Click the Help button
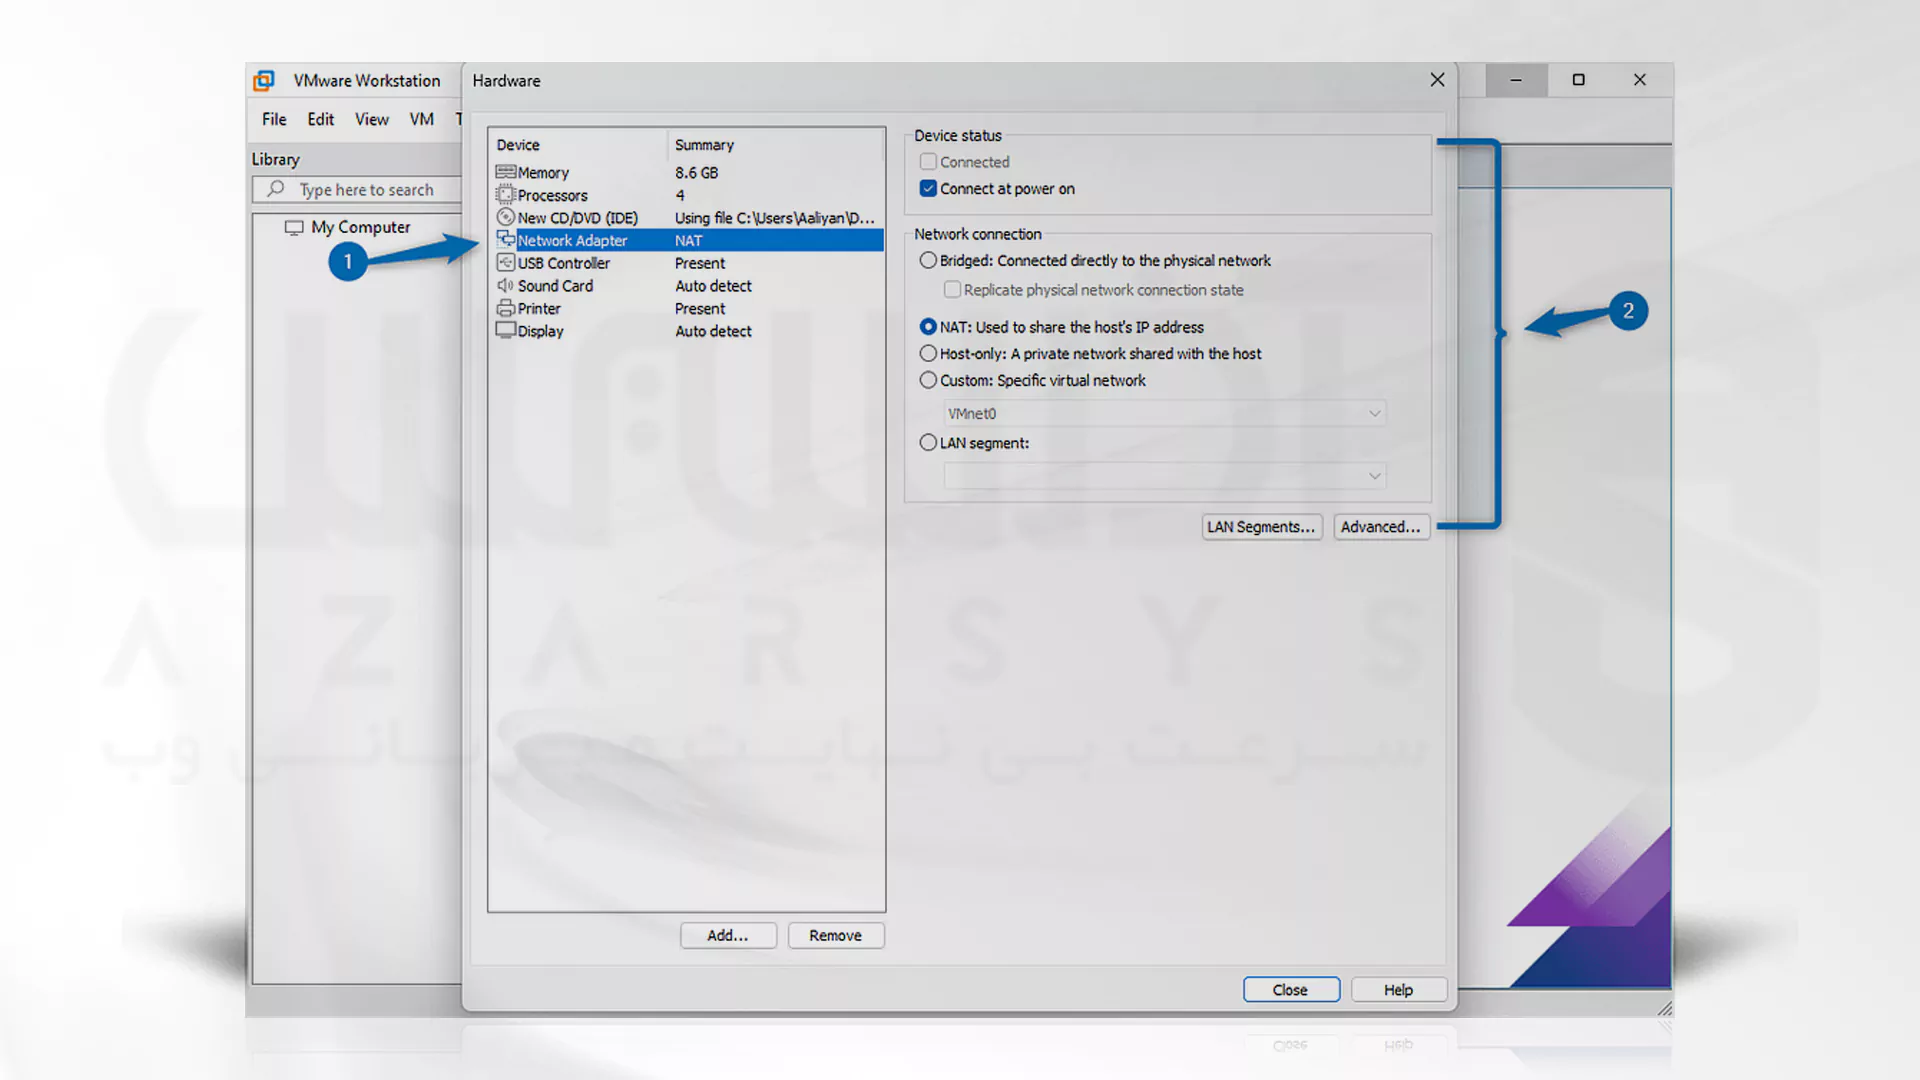The height and width of the screenshot is (1080, 1920). click(x=1399, y=989)
